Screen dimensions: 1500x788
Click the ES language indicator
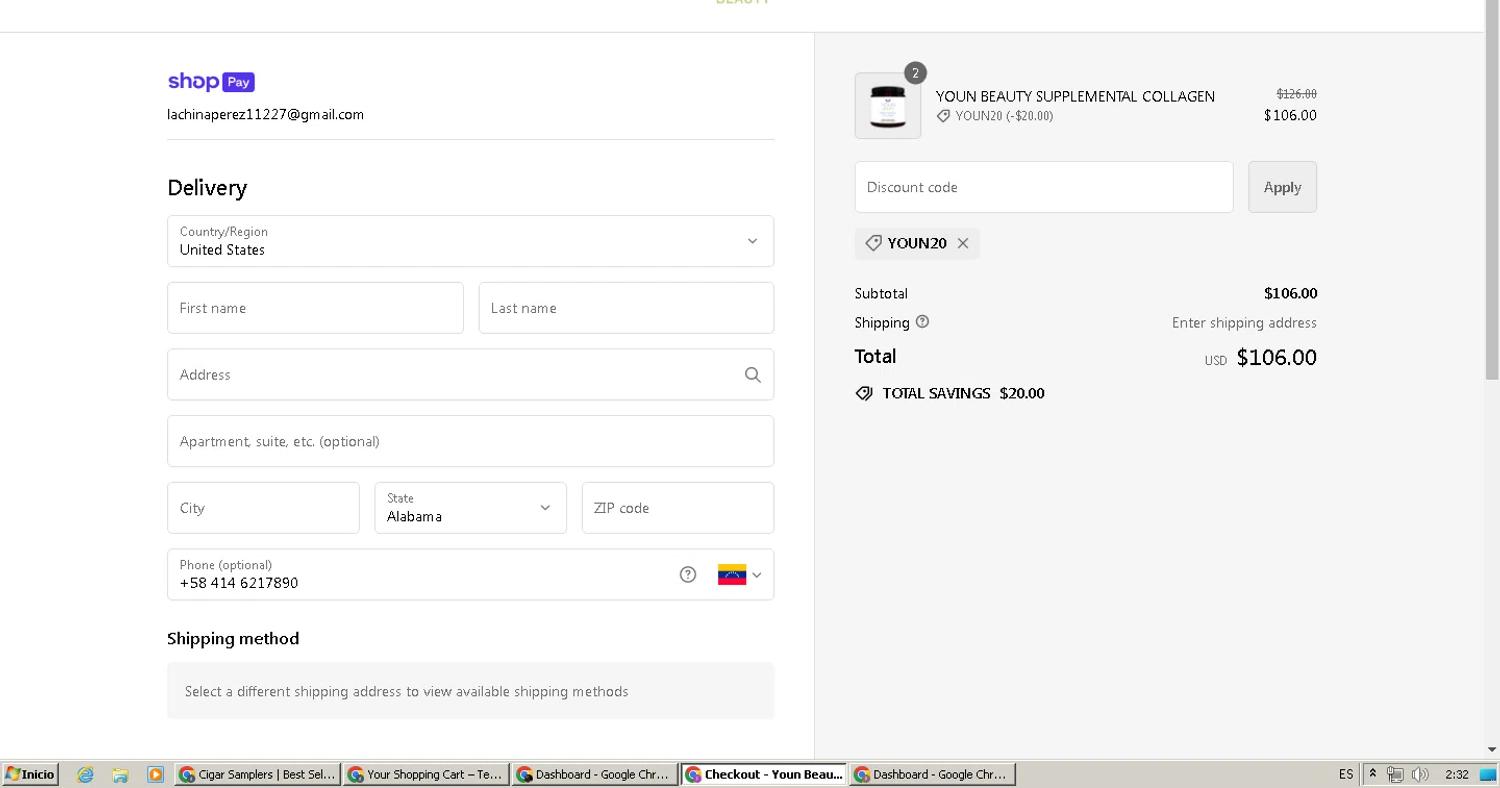click(x=1346, y=774)
